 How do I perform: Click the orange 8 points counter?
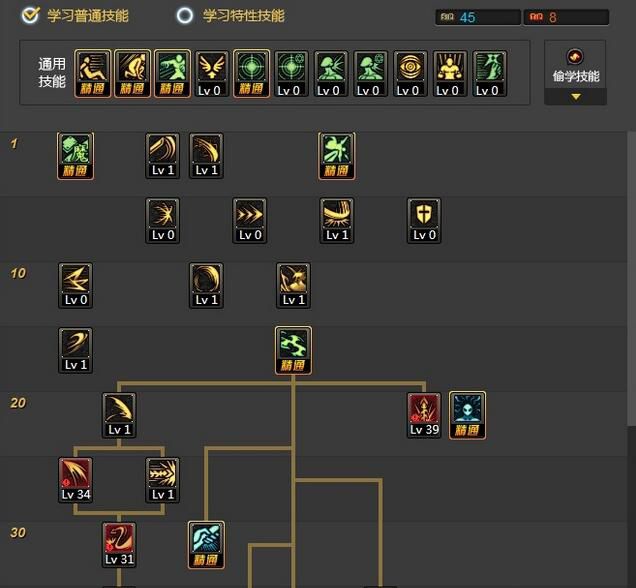pyautogui.click(x=566, y=17)
